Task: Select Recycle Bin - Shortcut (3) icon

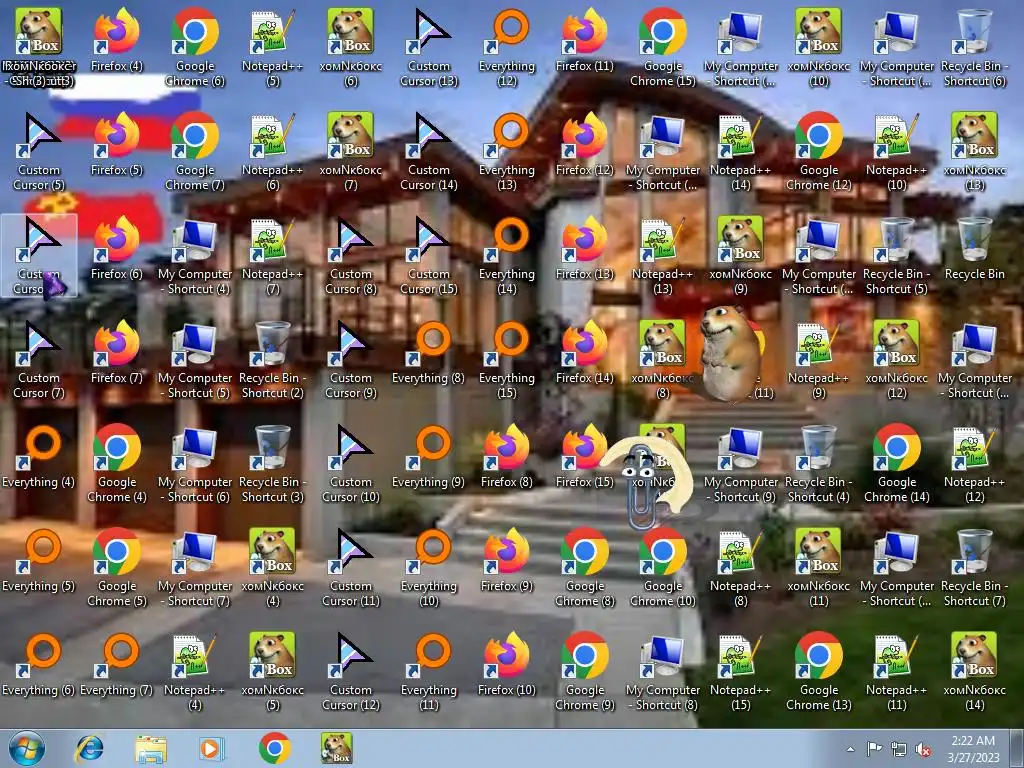Action: point(272,462)
